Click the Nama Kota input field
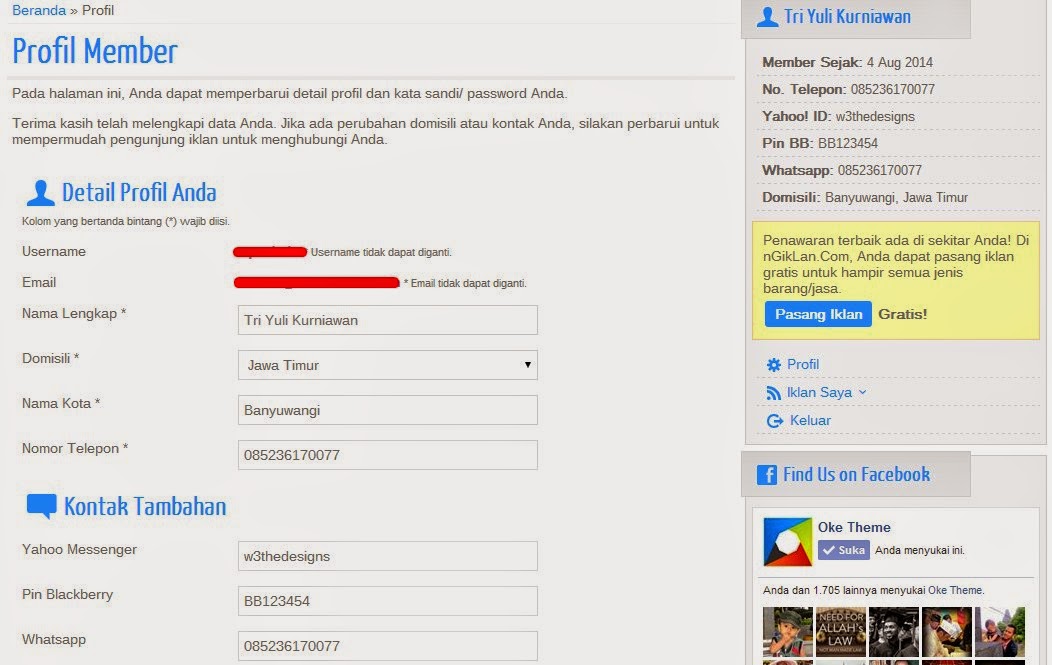The image size is (1052, 665). [388, 410]
